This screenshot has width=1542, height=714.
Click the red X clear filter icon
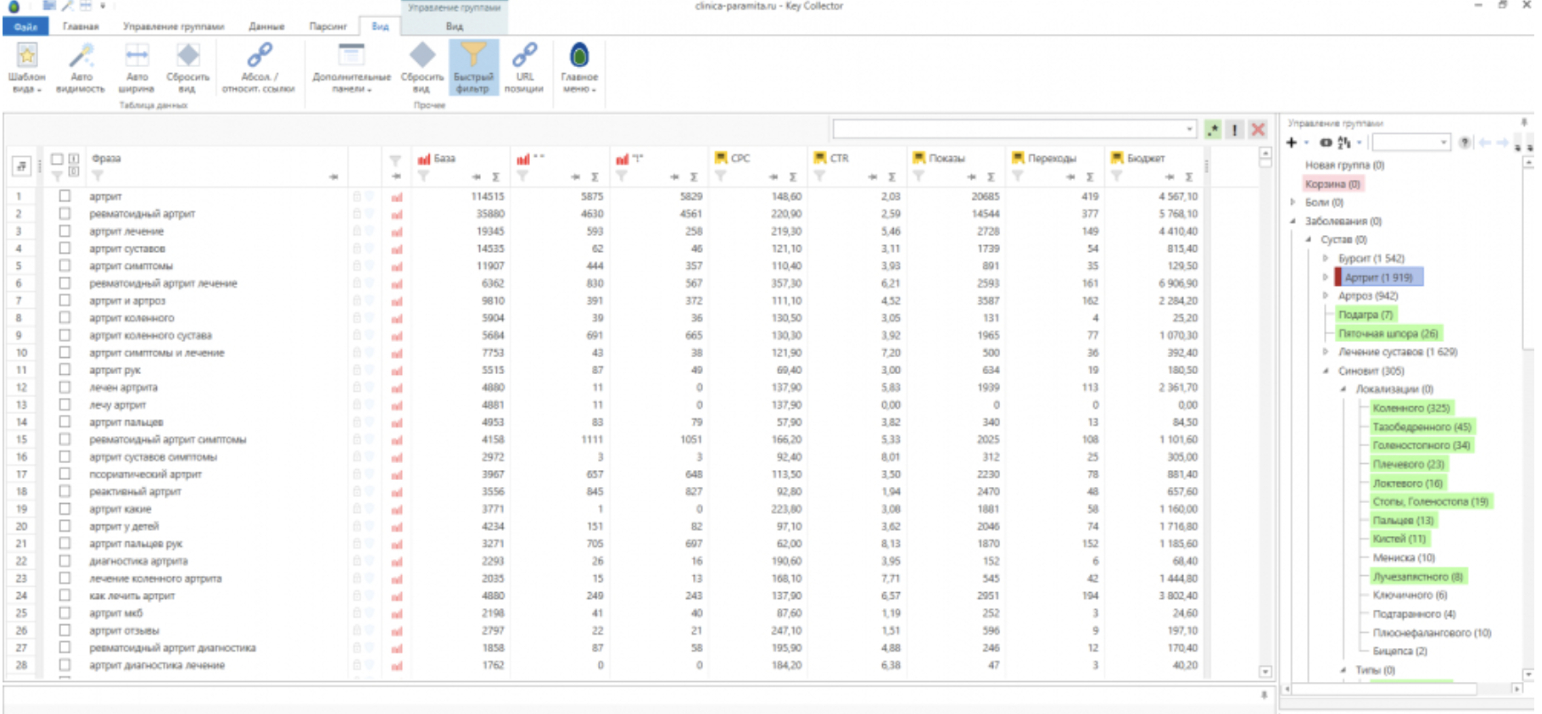pos(1258,130)
